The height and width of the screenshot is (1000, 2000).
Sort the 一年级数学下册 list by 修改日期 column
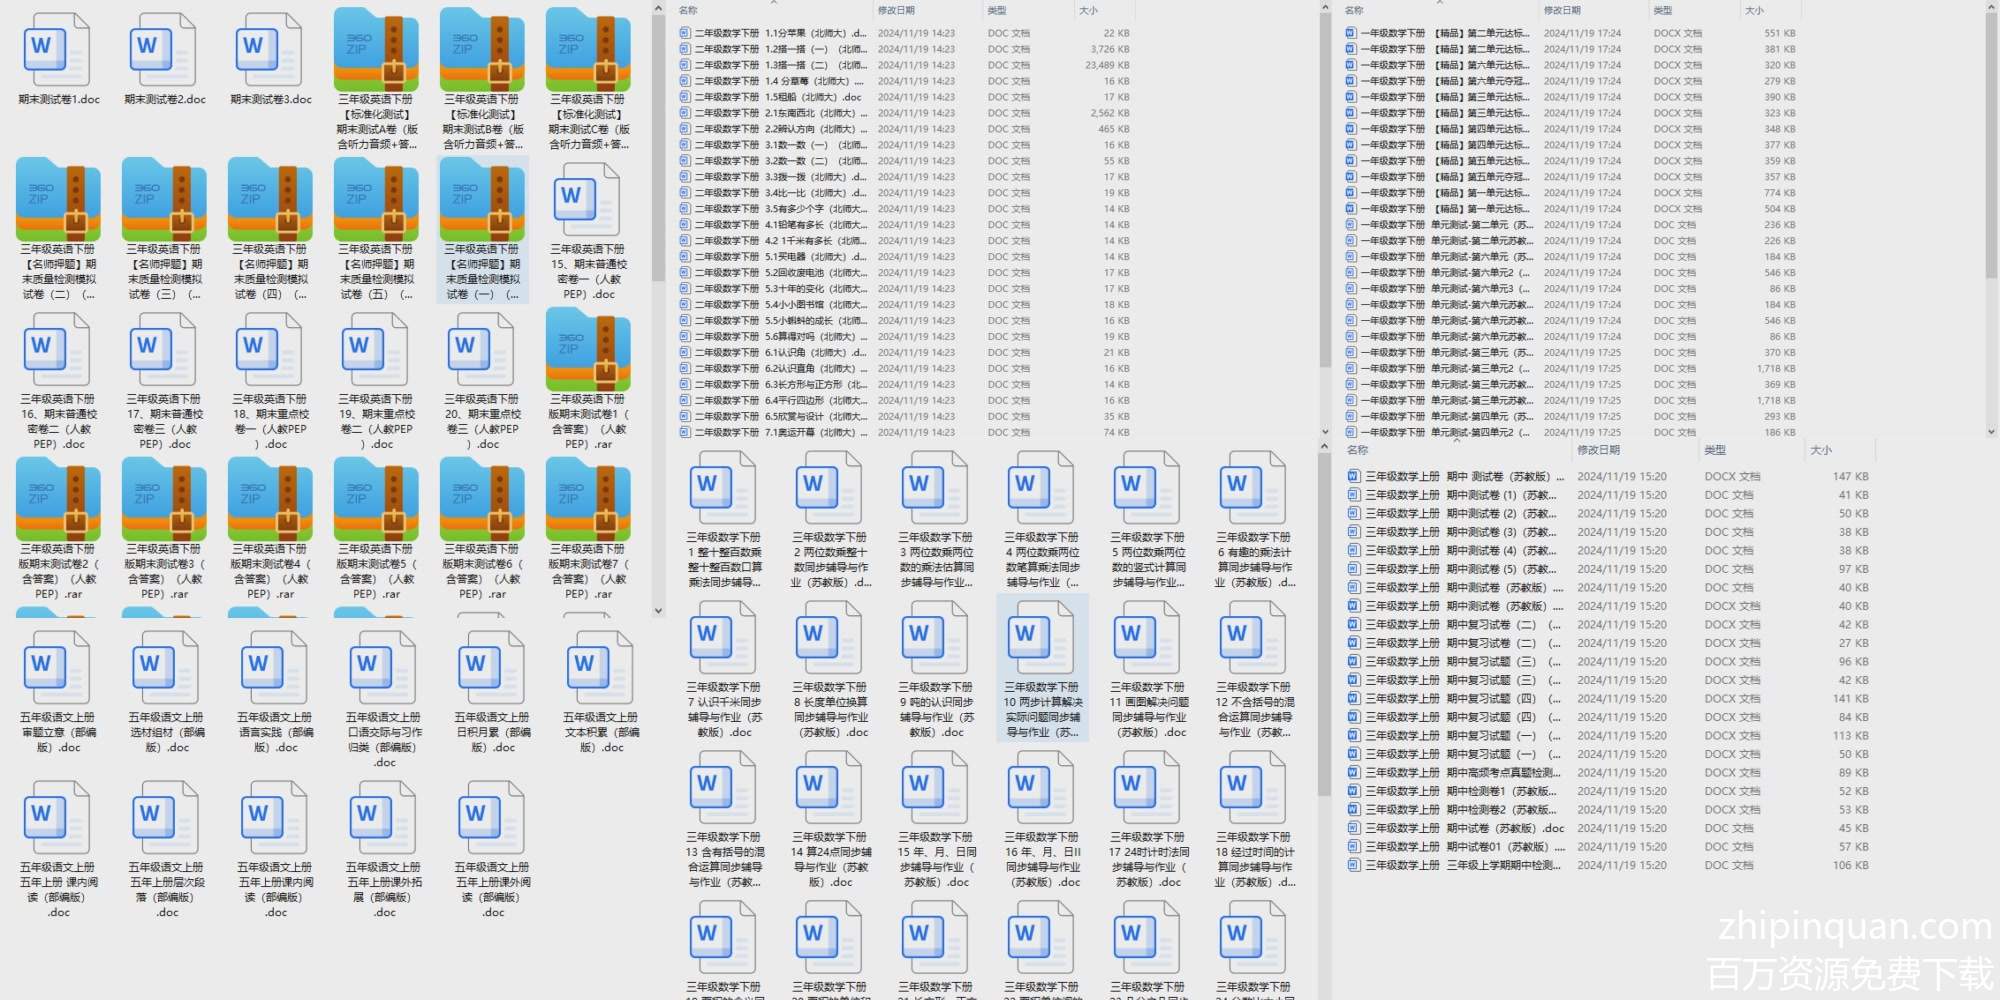[x=1562, y=10]
